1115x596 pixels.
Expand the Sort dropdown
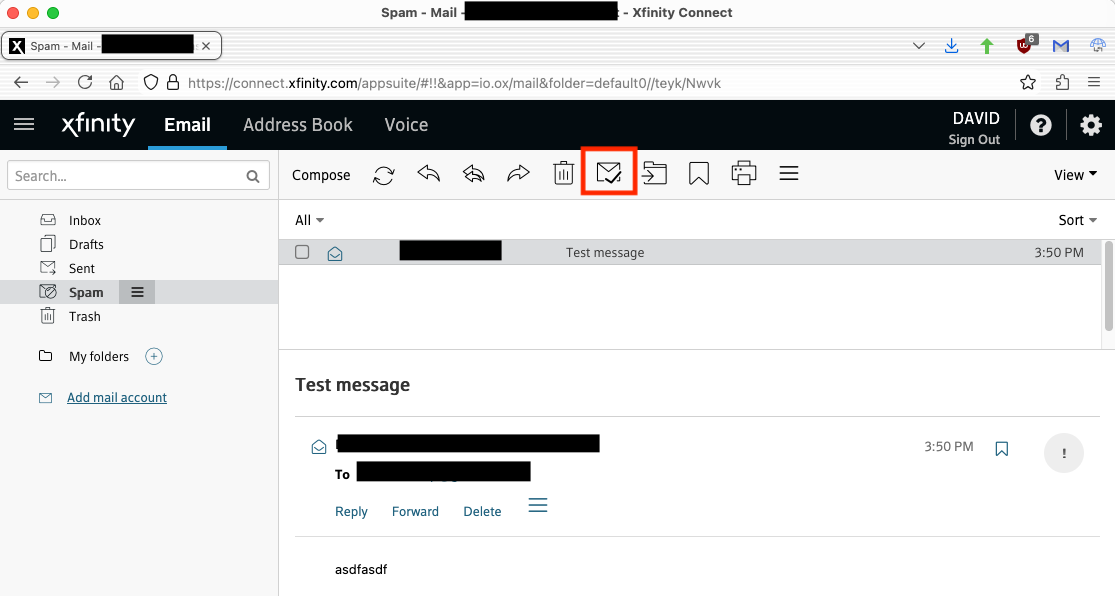pos(1077,220)
